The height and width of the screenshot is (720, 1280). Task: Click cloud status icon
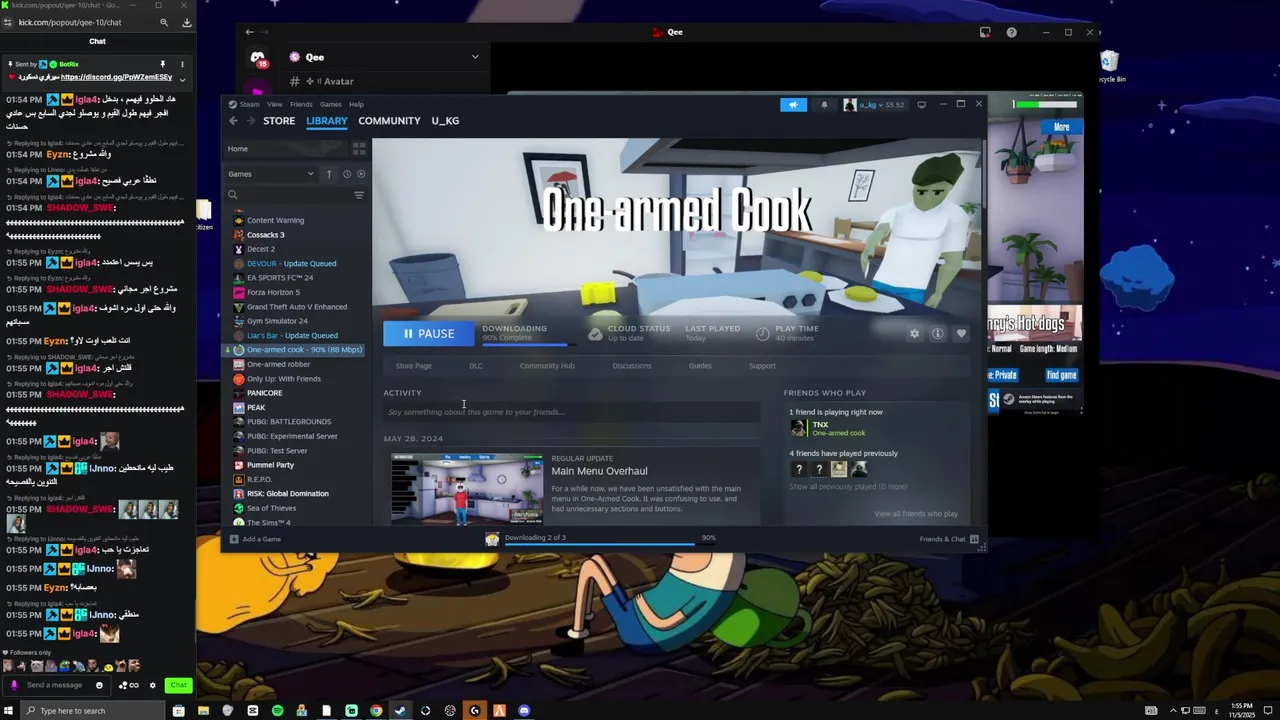(x=595, y=334)
